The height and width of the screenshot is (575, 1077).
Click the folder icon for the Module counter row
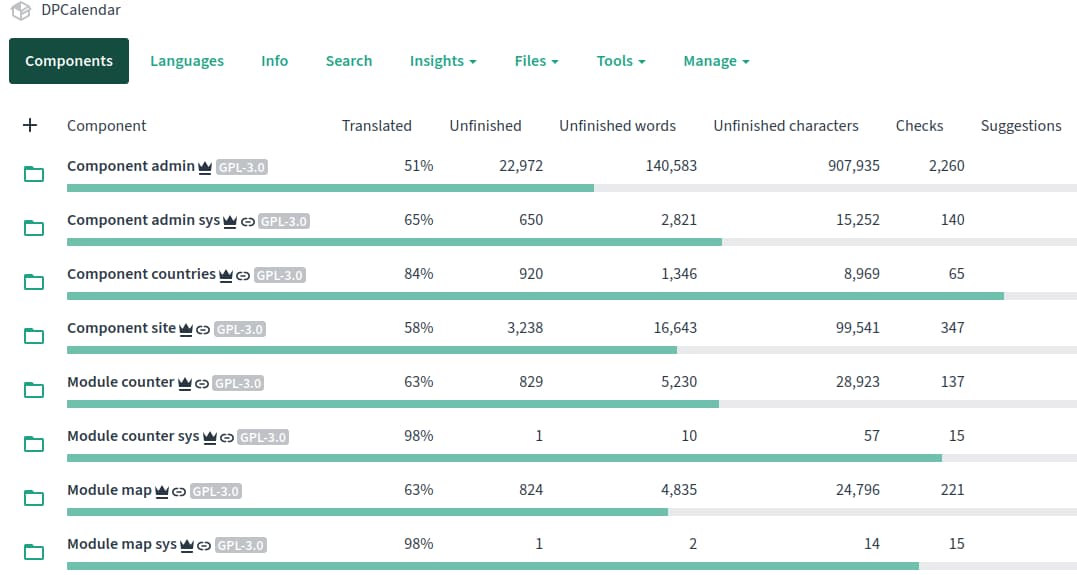tap(34, 390)
